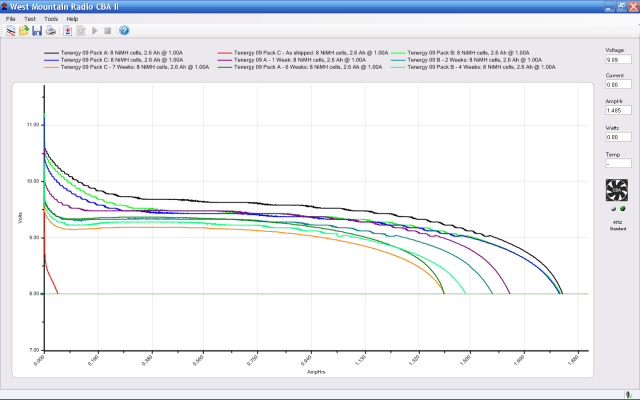Open the Test menu
Viewport: 640px width, 400px height.
point(30,19)
